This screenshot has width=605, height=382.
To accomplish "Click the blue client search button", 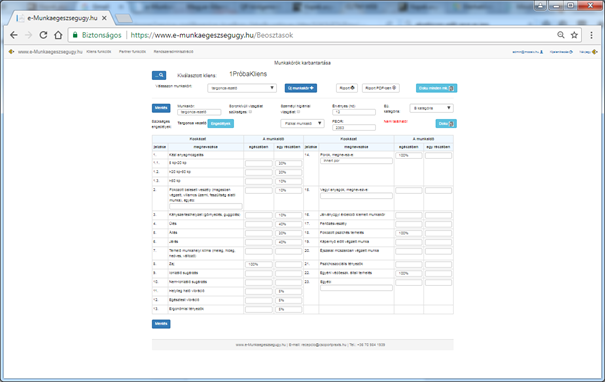I will click(x=159, y=75).
